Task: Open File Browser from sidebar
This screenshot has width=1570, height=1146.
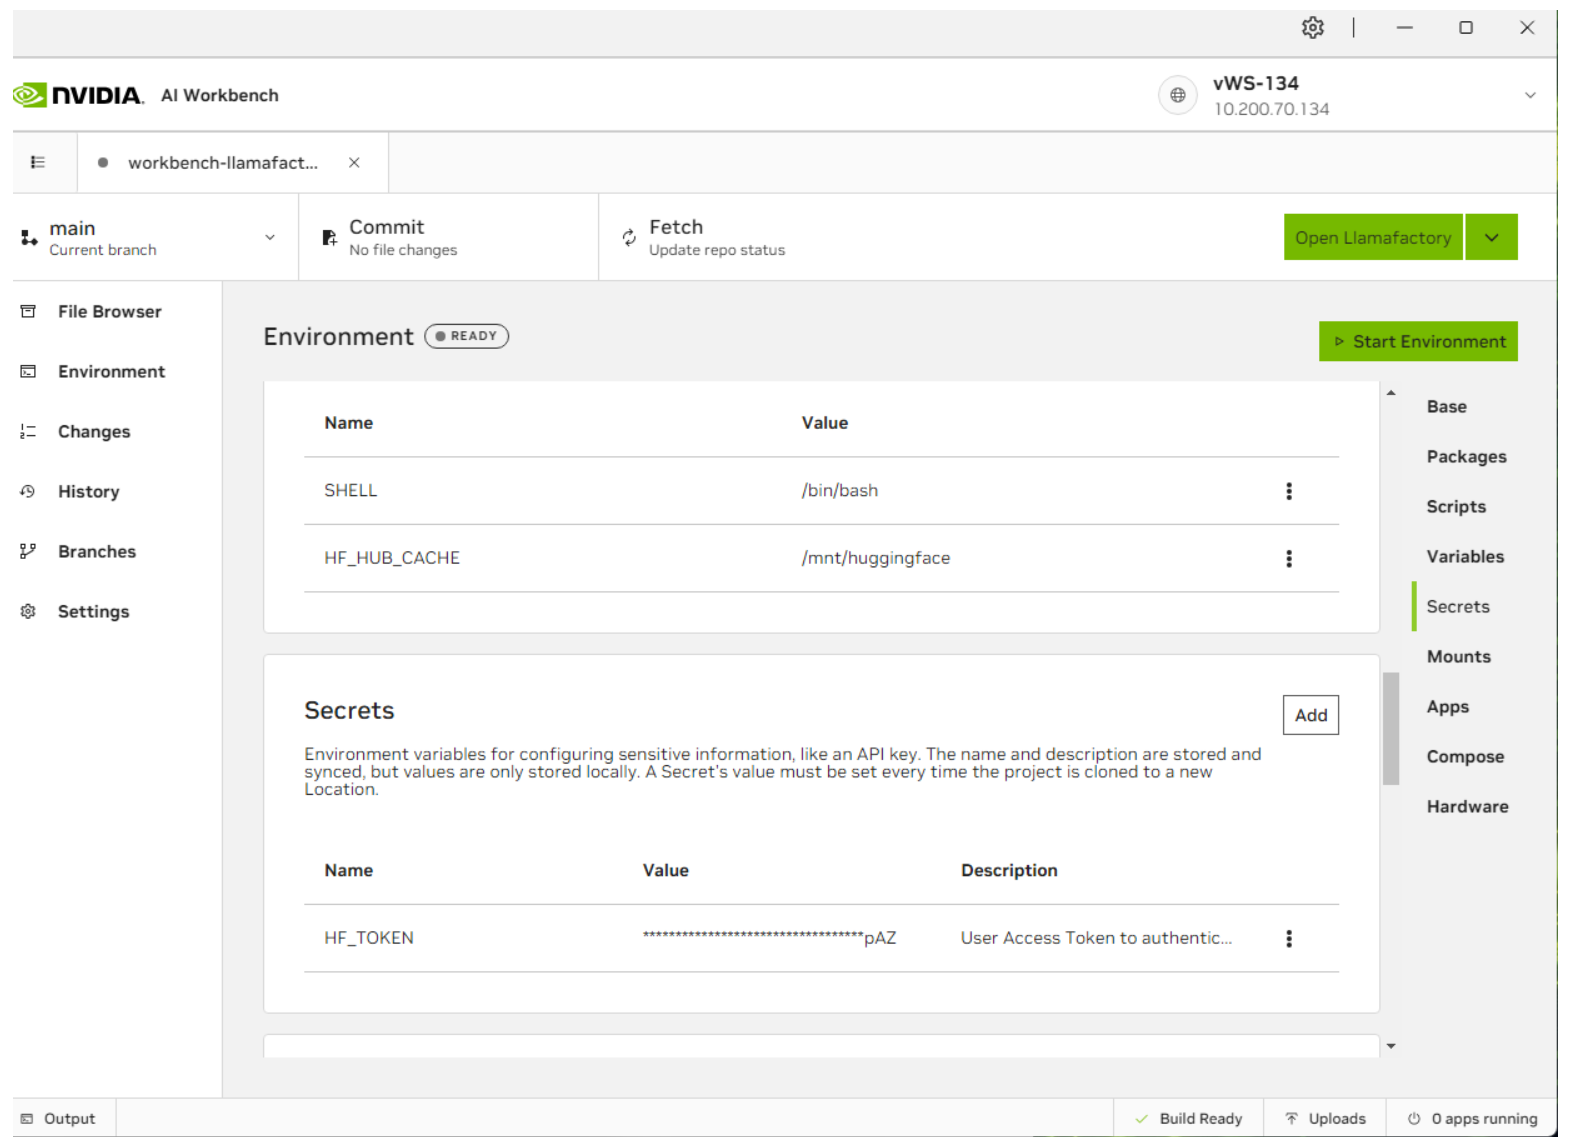Action: pyautogui.click(x=109, y=312)
